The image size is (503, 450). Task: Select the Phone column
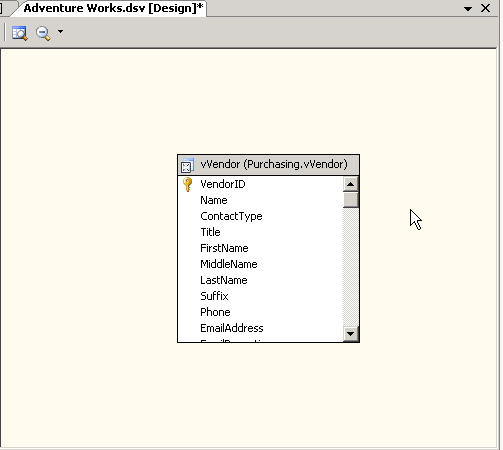pyautogui.click(x=215, y=312)
